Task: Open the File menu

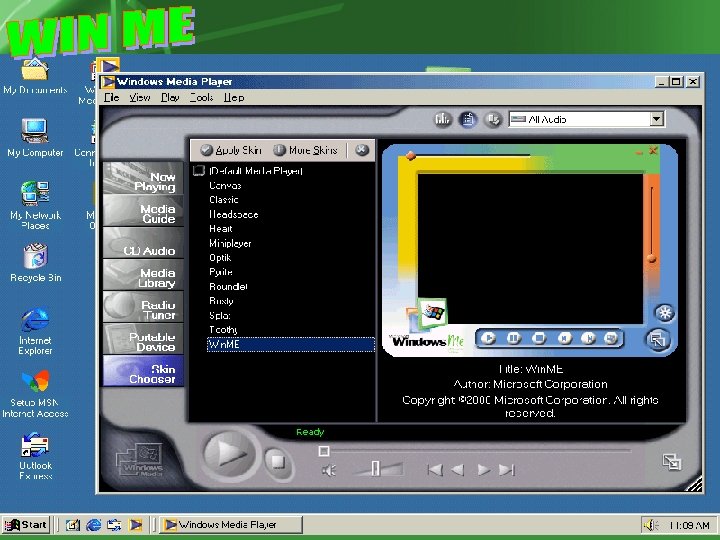Action: click(112, 97)
